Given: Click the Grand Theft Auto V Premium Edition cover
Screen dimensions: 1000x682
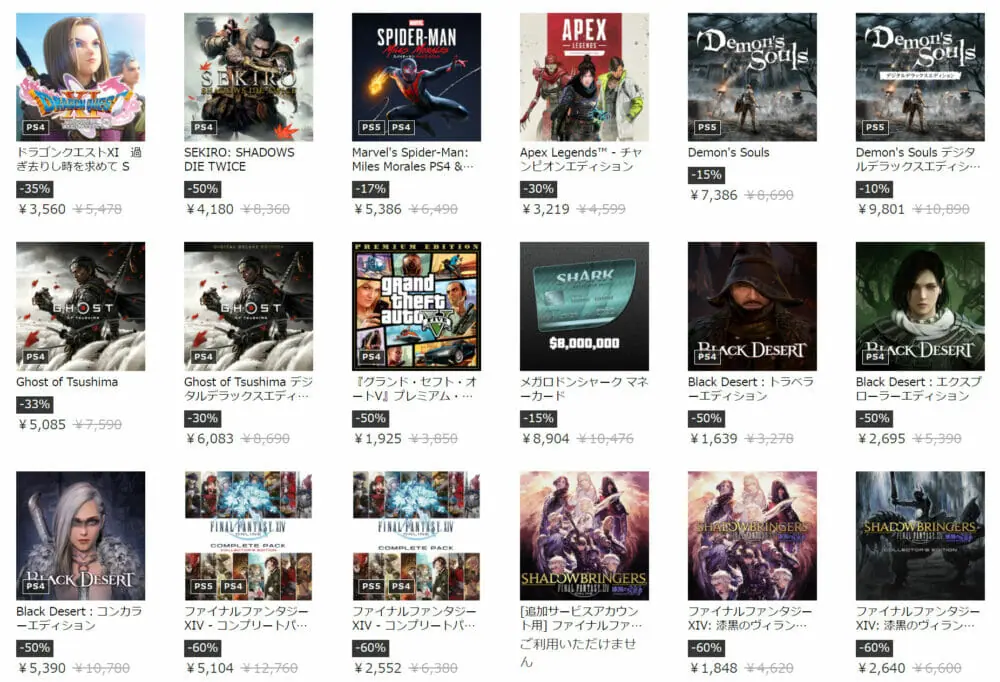Looking at the screenshot, I should (x=416, y=306).
